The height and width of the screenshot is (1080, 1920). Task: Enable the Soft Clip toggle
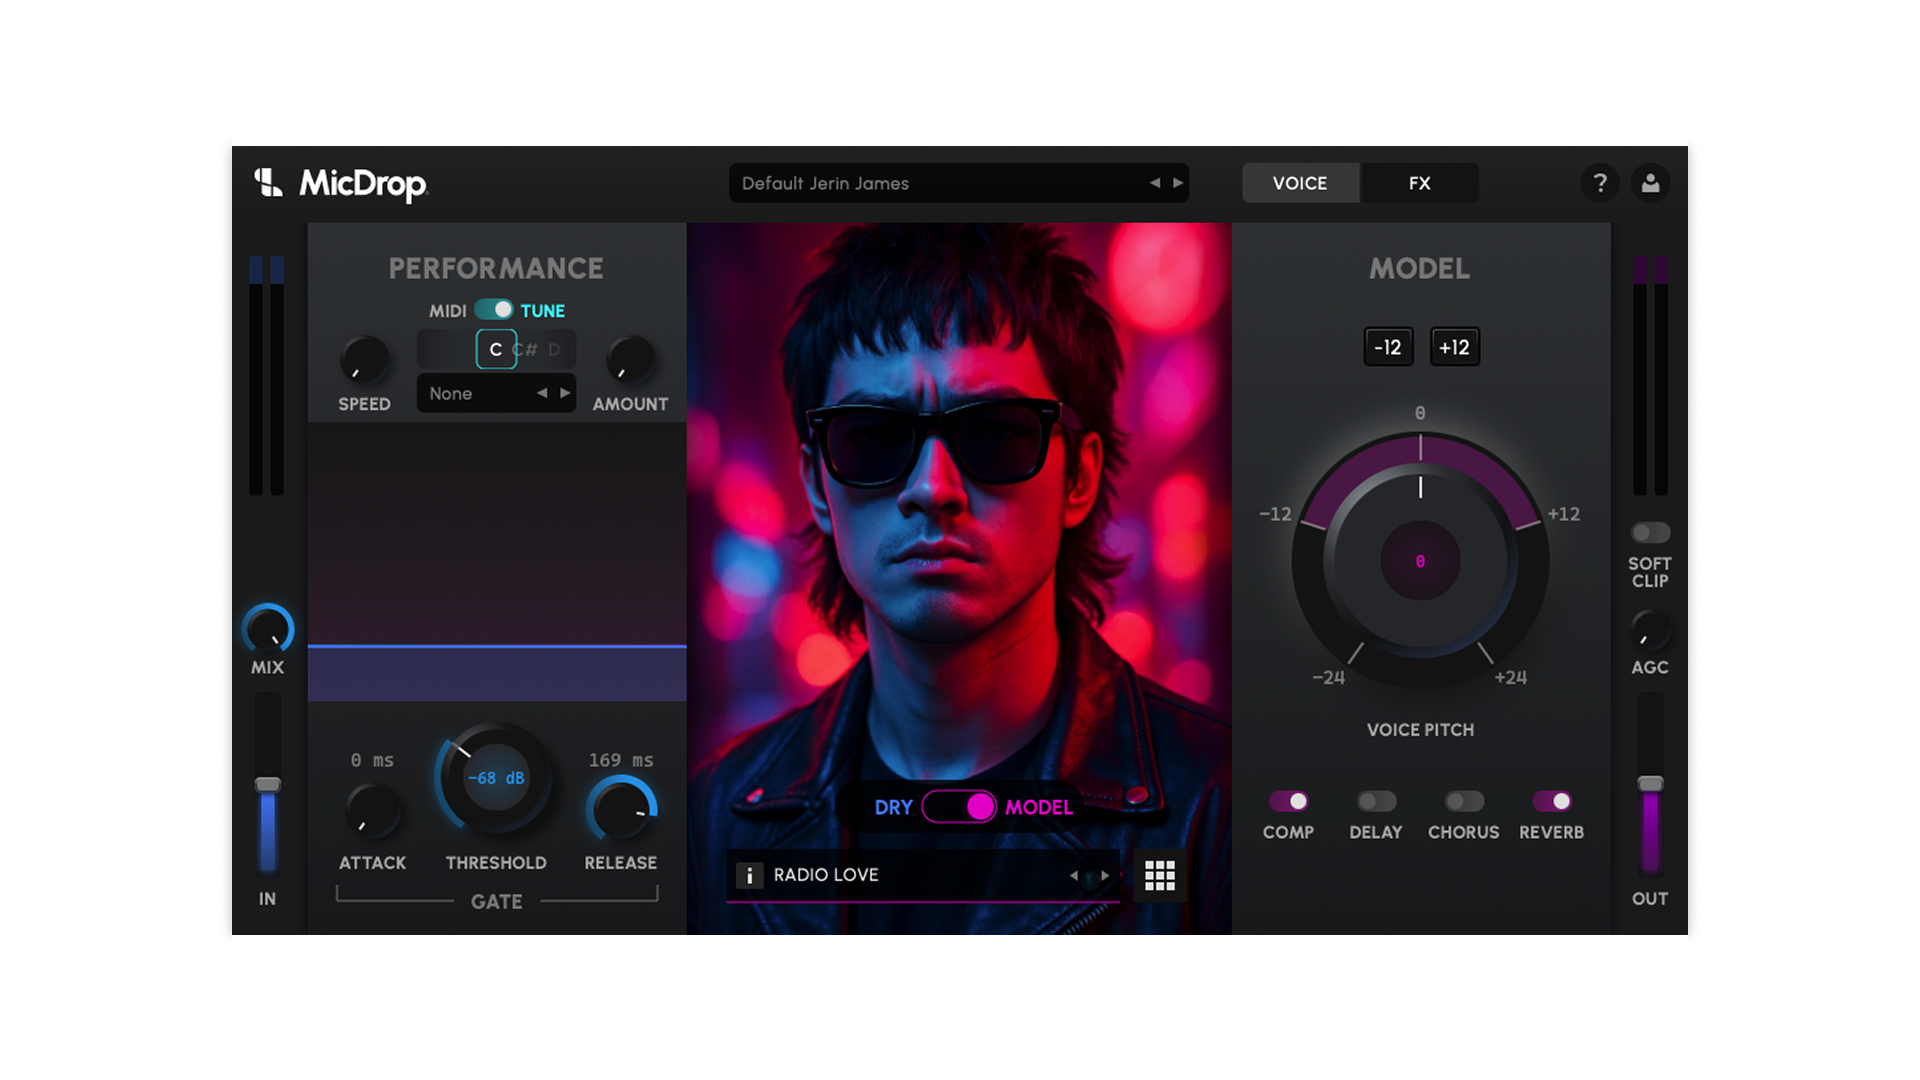[1650, 533]
